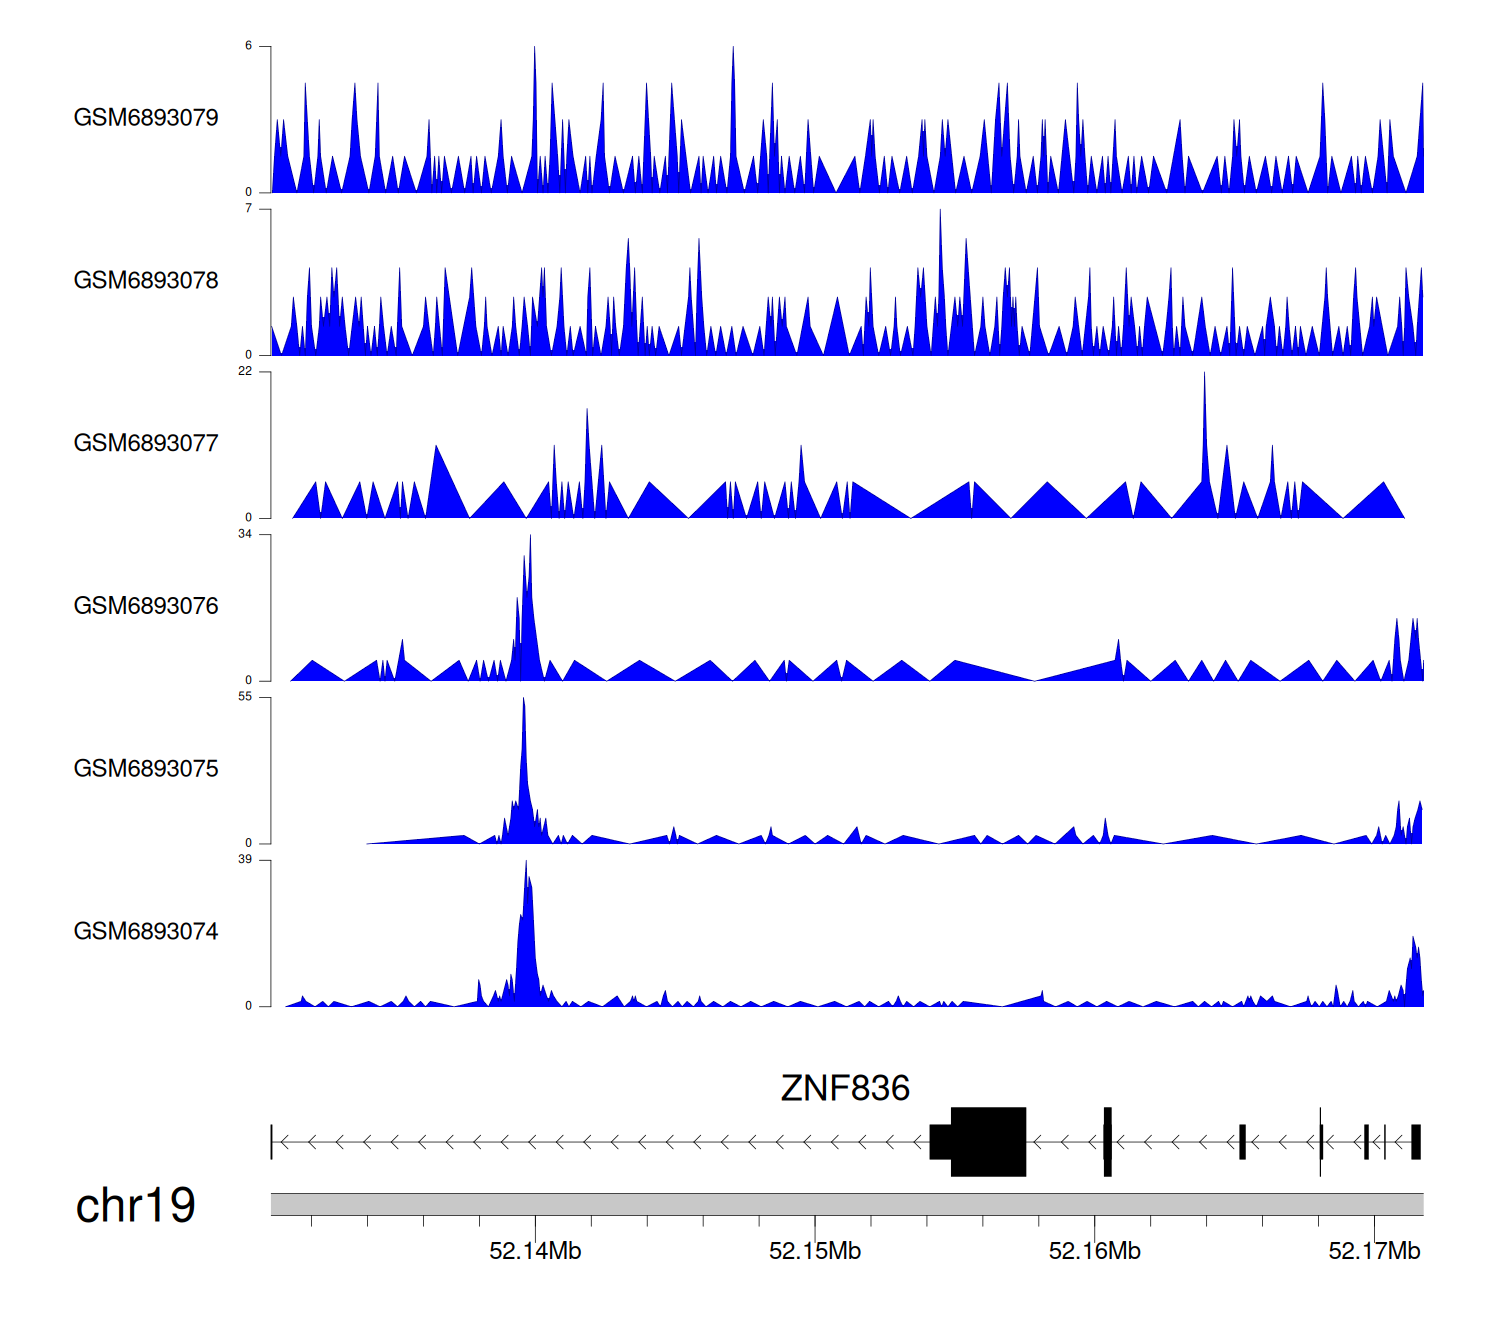Click the GSM6893075 track label
The width and height of the screenshot is (1500, 1320).
click(x=146, y=769)
